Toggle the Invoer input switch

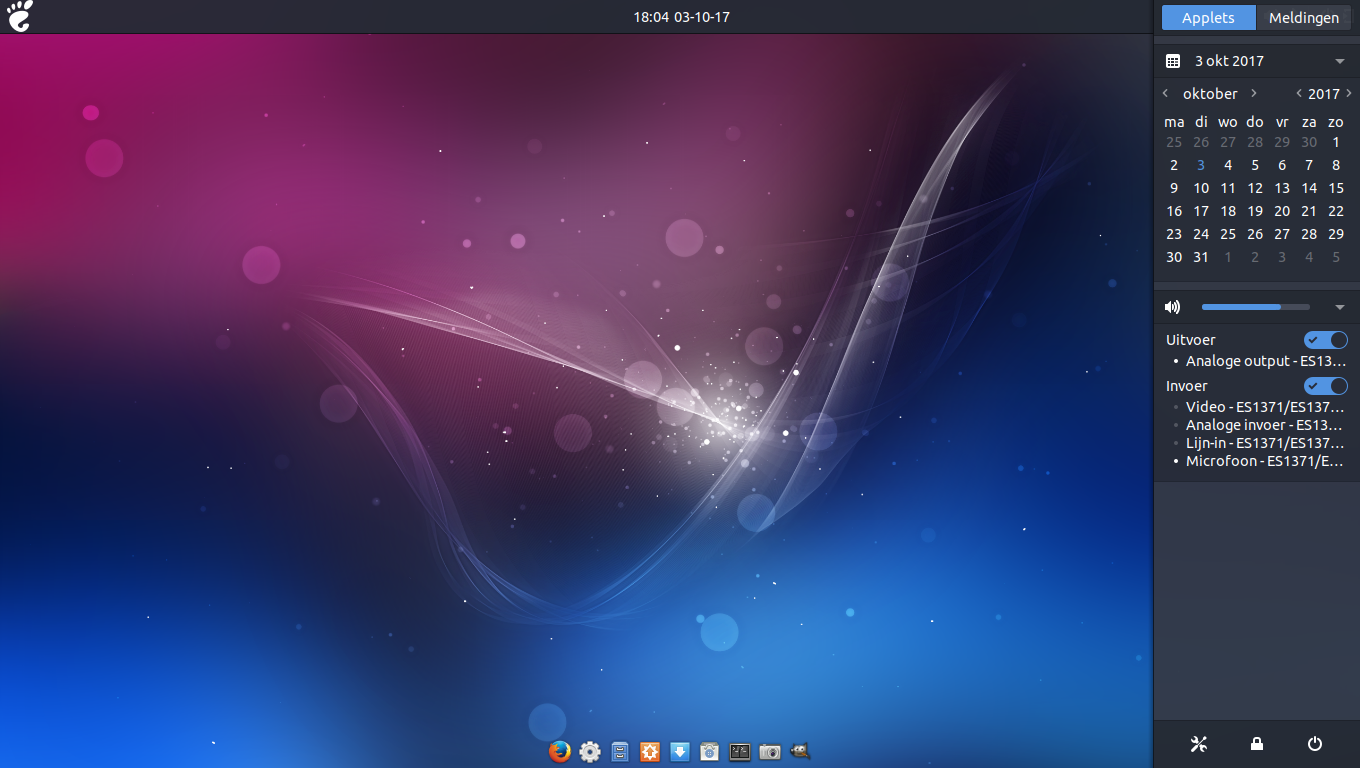click(x=1325, y=386)
